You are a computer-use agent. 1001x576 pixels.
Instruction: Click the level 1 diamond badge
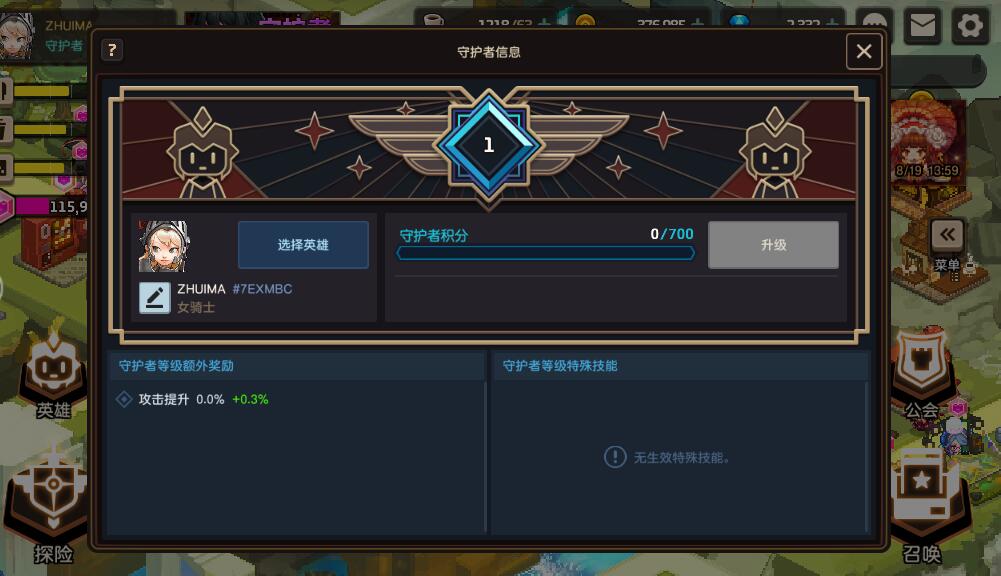[489, 146]
